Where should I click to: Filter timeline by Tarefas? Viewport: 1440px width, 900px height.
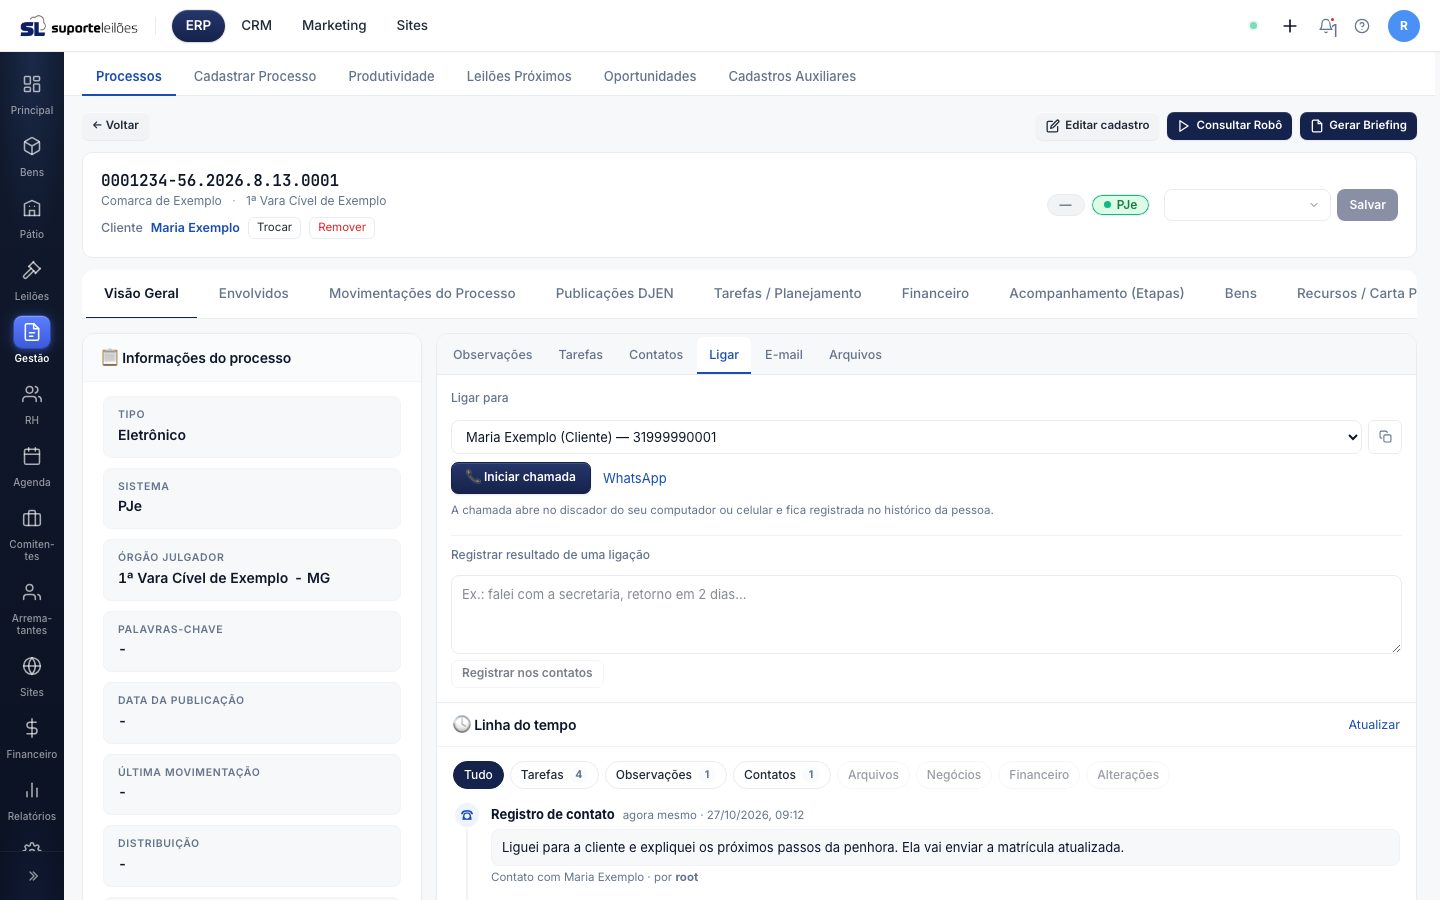pos(553,775)
